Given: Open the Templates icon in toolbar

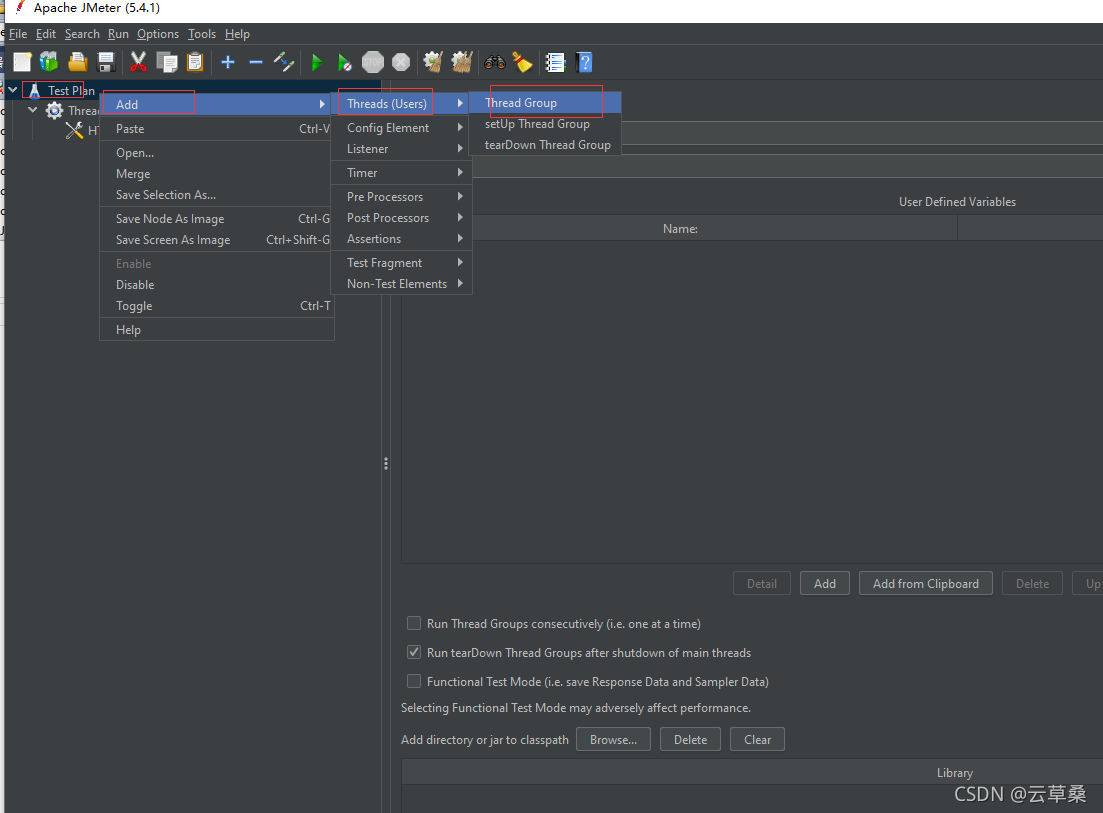Looking at the screenshot, I should (49, 62).
